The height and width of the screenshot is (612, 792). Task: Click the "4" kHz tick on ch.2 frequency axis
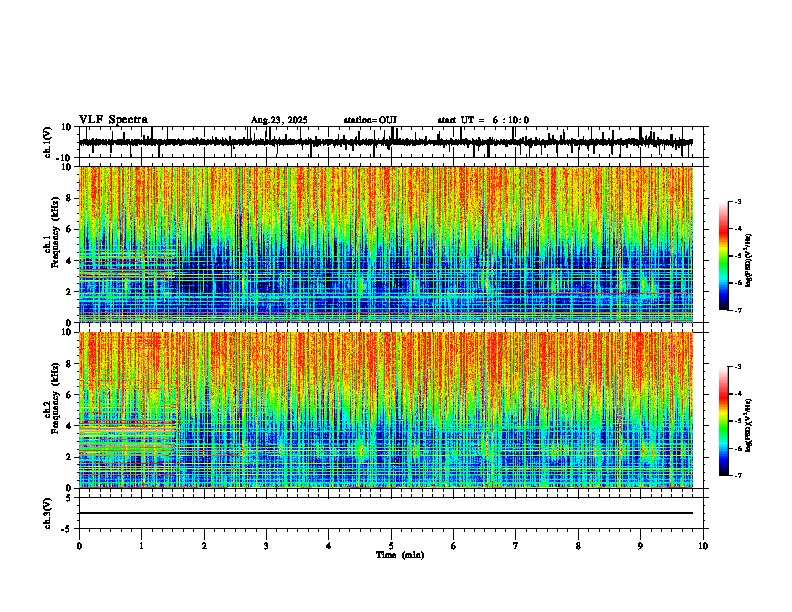click(x=70, y=426)
